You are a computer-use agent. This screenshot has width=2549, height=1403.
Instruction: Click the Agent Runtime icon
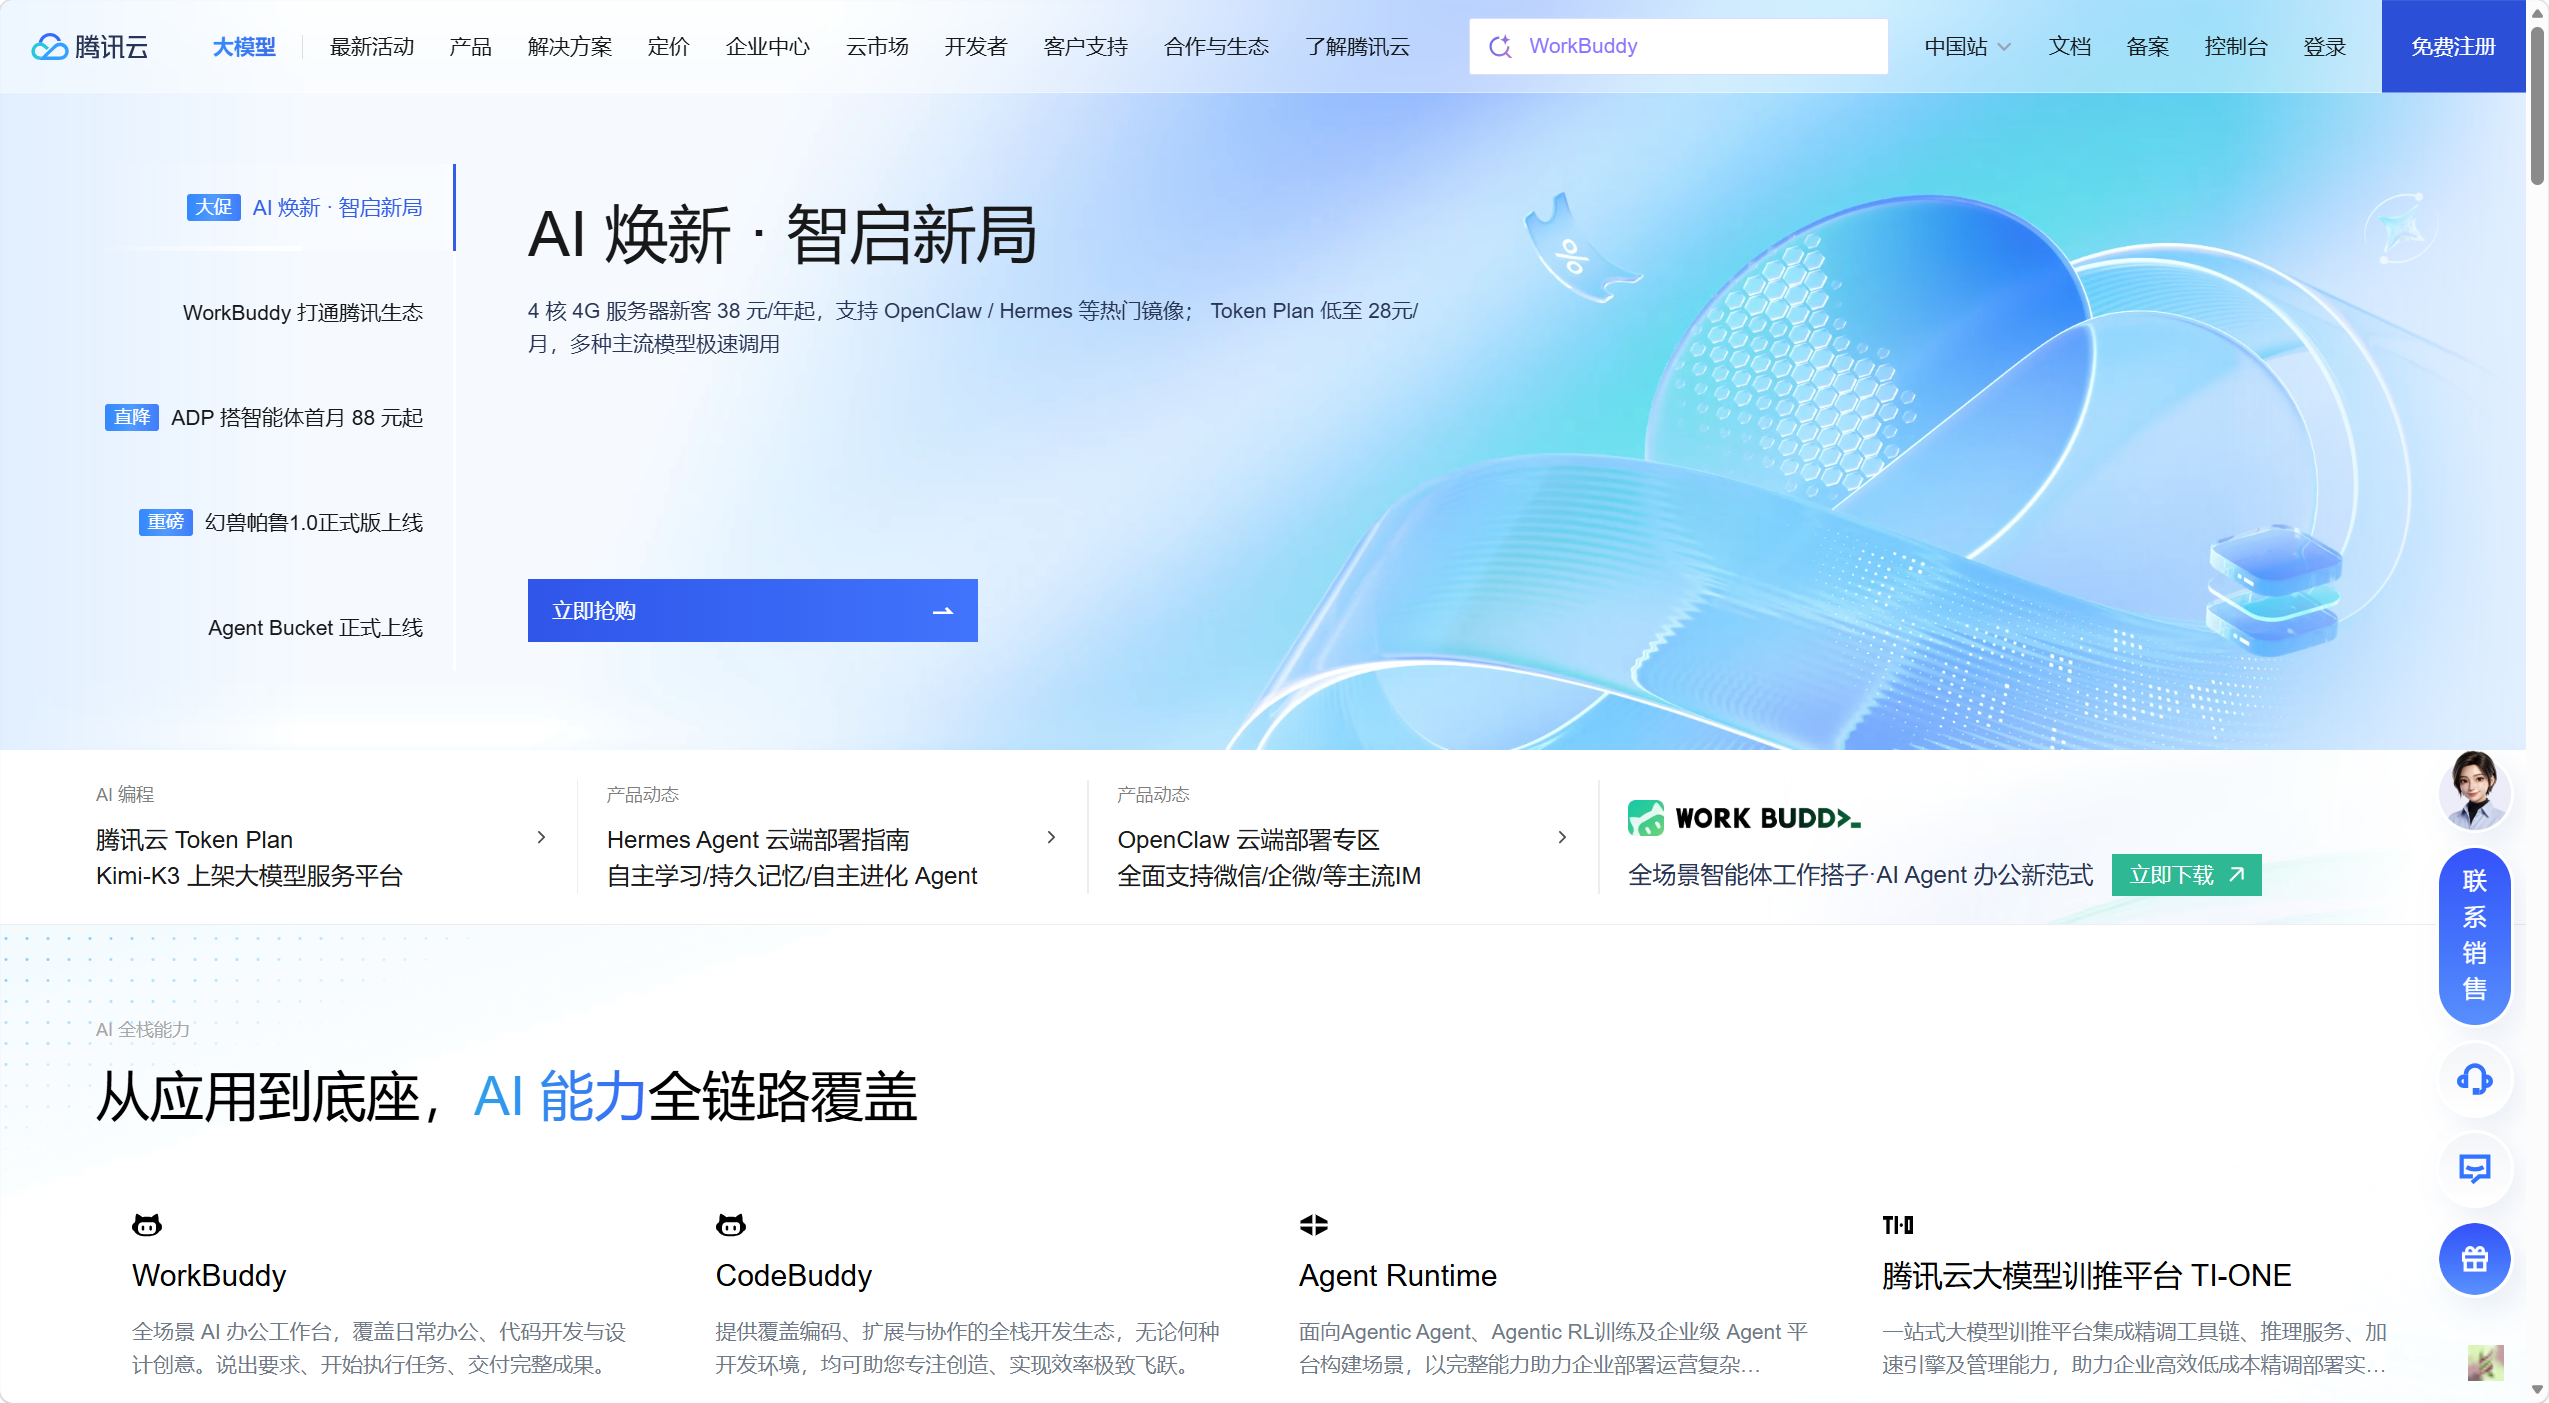(1314, 1225)
